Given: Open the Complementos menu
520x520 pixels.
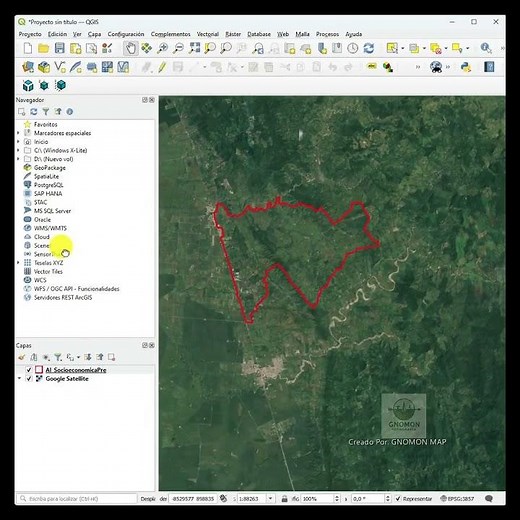Looking at the screenshot, I should pos(170,34).
